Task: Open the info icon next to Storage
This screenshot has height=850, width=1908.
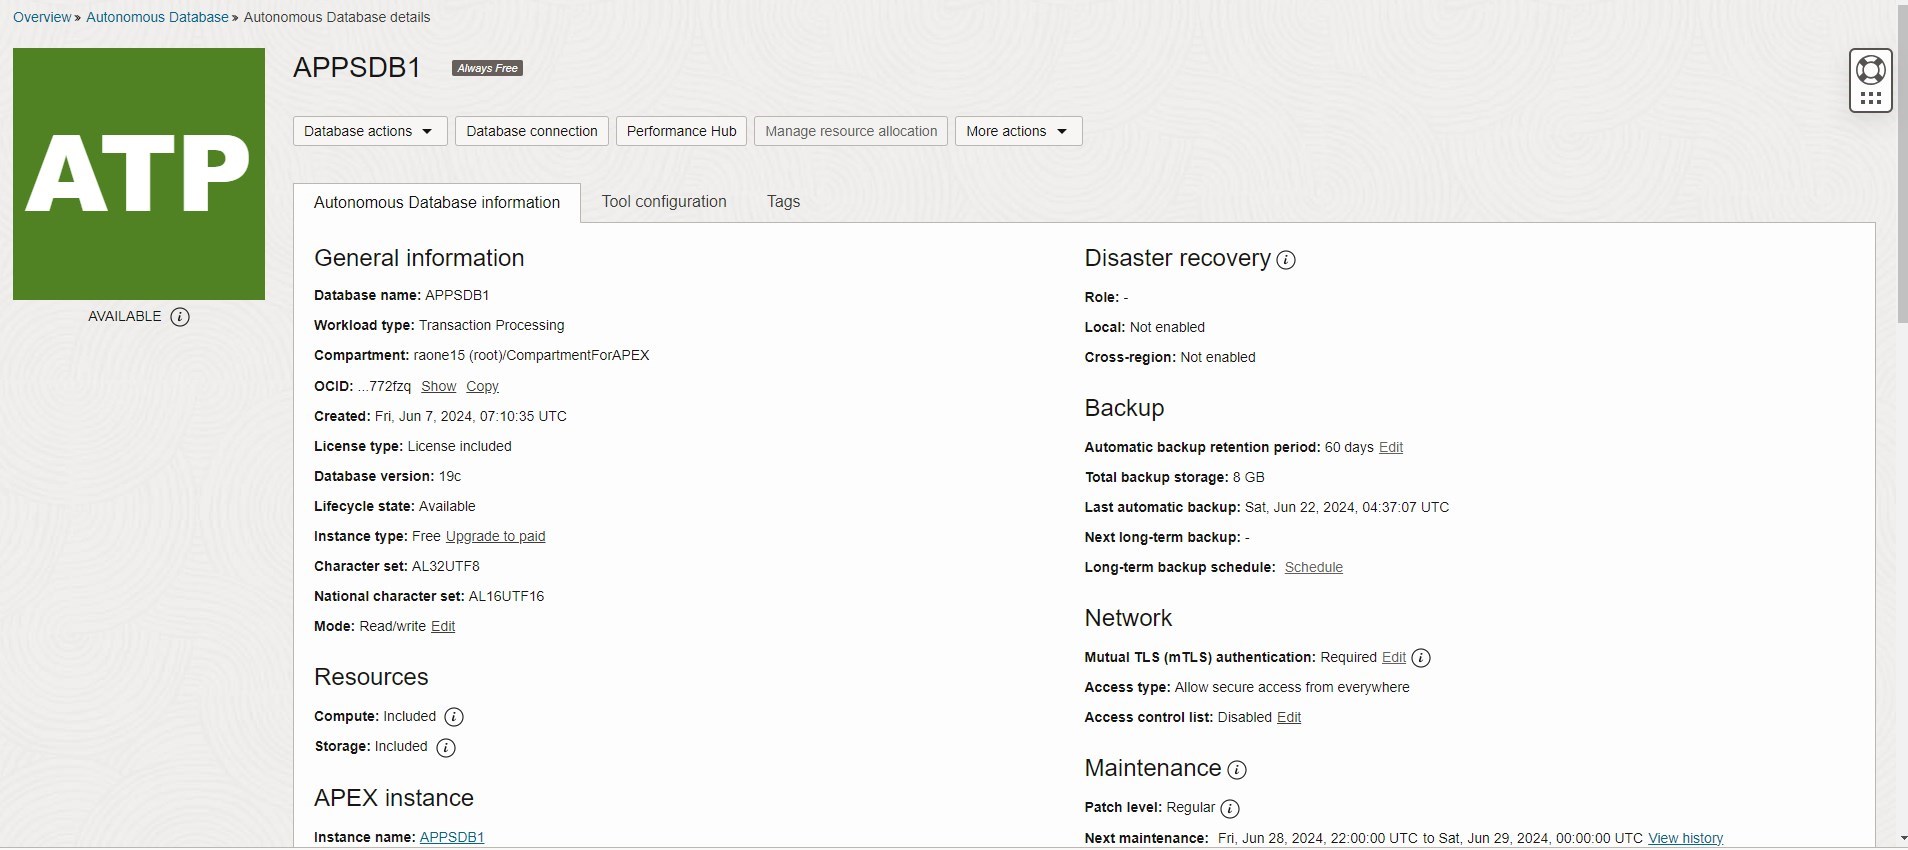Action: pyautogui.click(x=446, y=748)
